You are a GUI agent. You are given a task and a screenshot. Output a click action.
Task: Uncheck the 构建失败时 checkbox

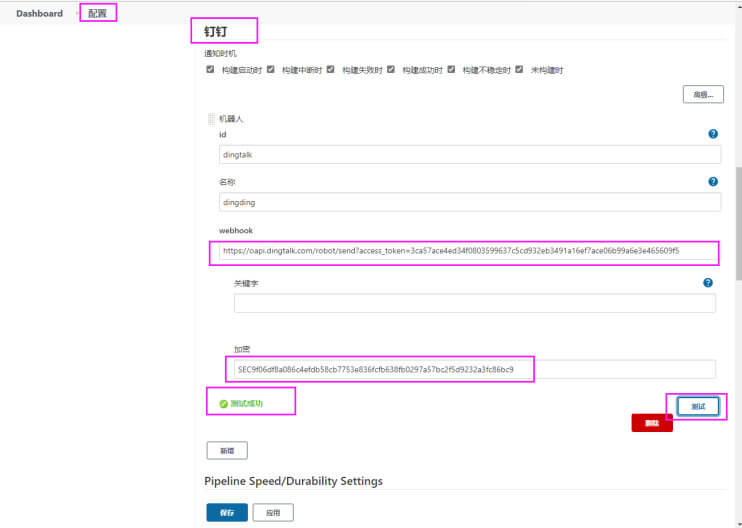point(331,70)
